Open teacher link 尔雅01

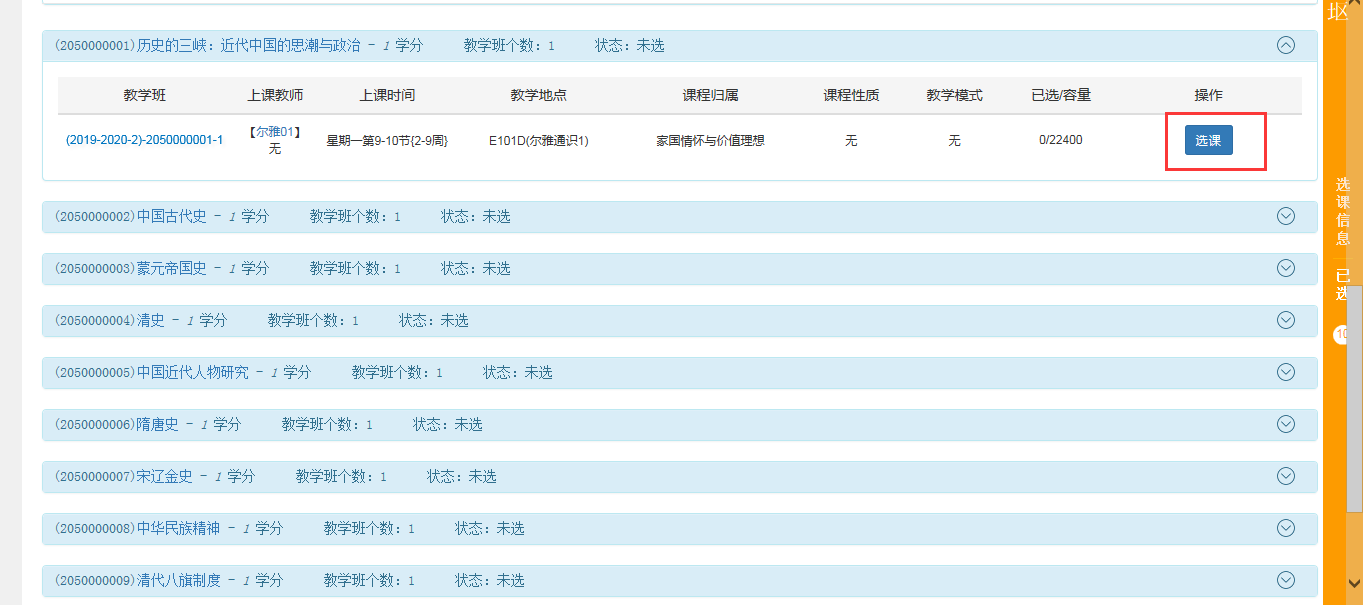(275, 132)
